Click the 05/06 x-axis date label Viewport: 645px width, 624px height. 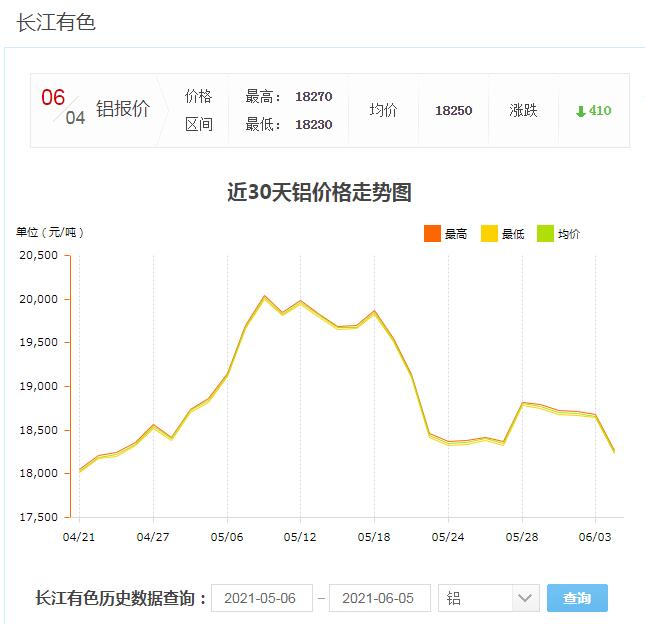coord(227,537)
